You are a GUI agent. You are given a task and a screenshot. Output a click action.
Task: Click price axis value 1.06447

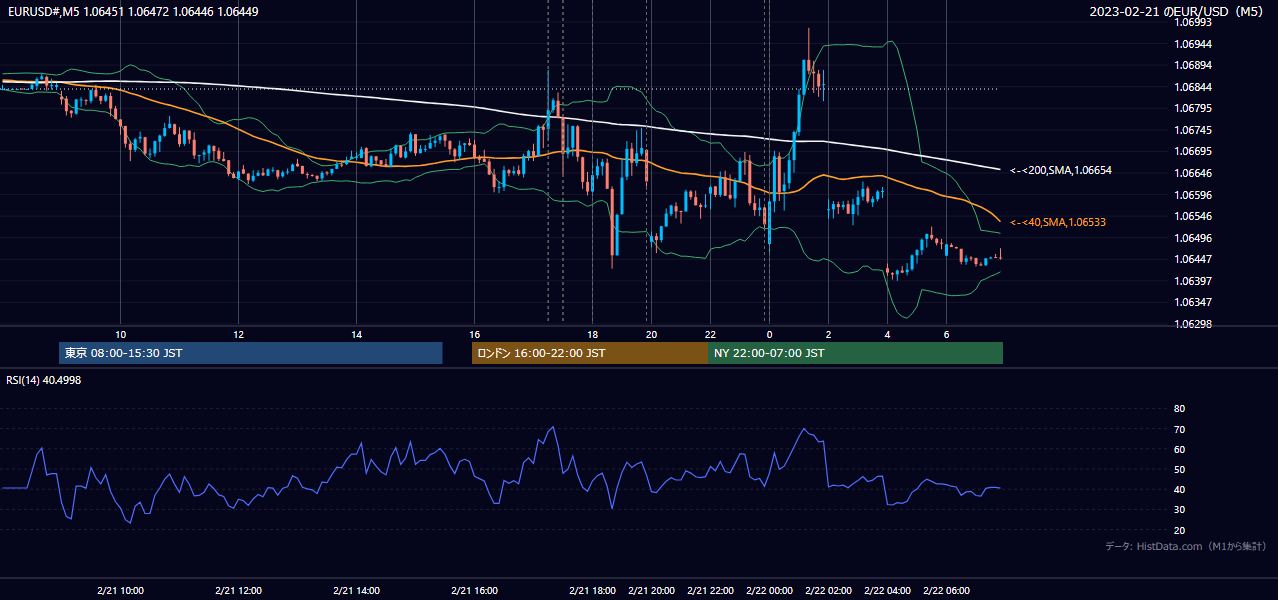(1193, 260)
